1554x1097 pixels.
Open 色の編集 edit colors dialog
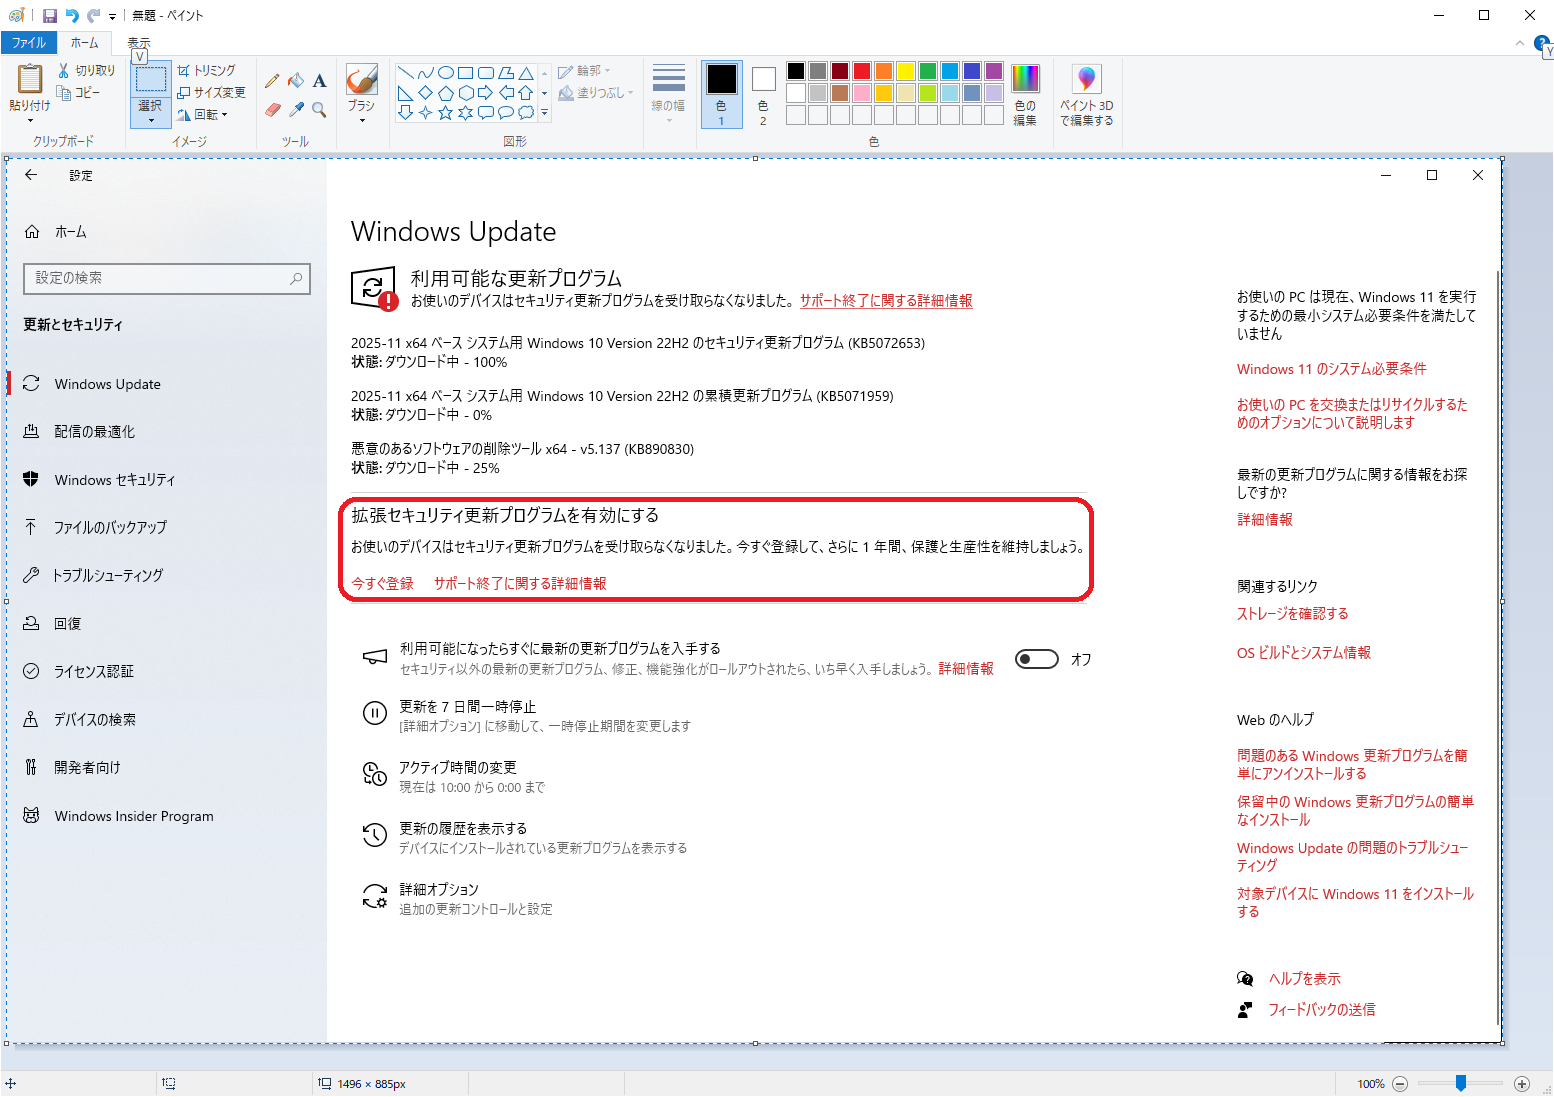point(1025,94)
